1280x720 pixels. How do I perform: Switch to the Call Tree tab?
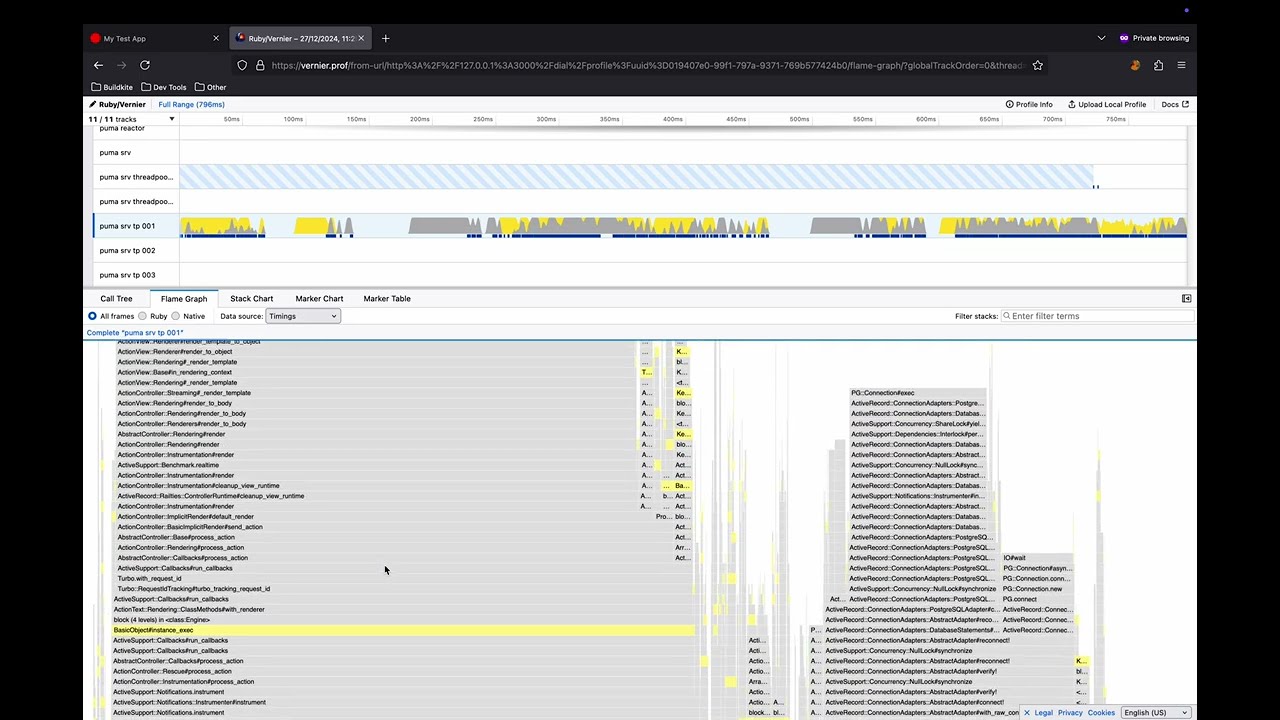[x=116, y=298]
